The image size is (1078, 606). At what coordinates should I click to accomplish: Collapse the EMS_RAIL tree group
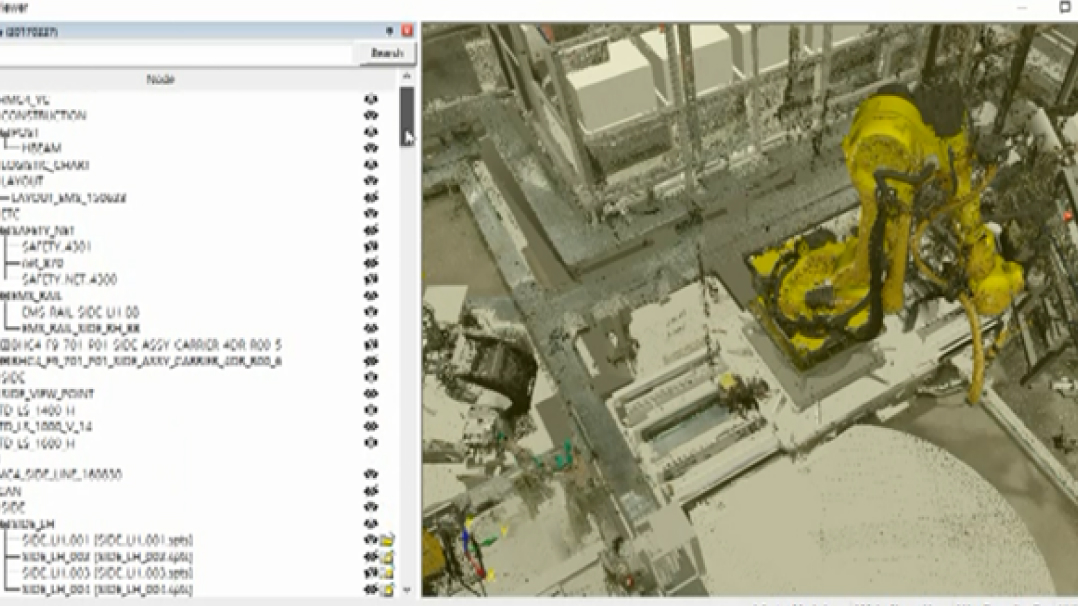pos(3,296)
